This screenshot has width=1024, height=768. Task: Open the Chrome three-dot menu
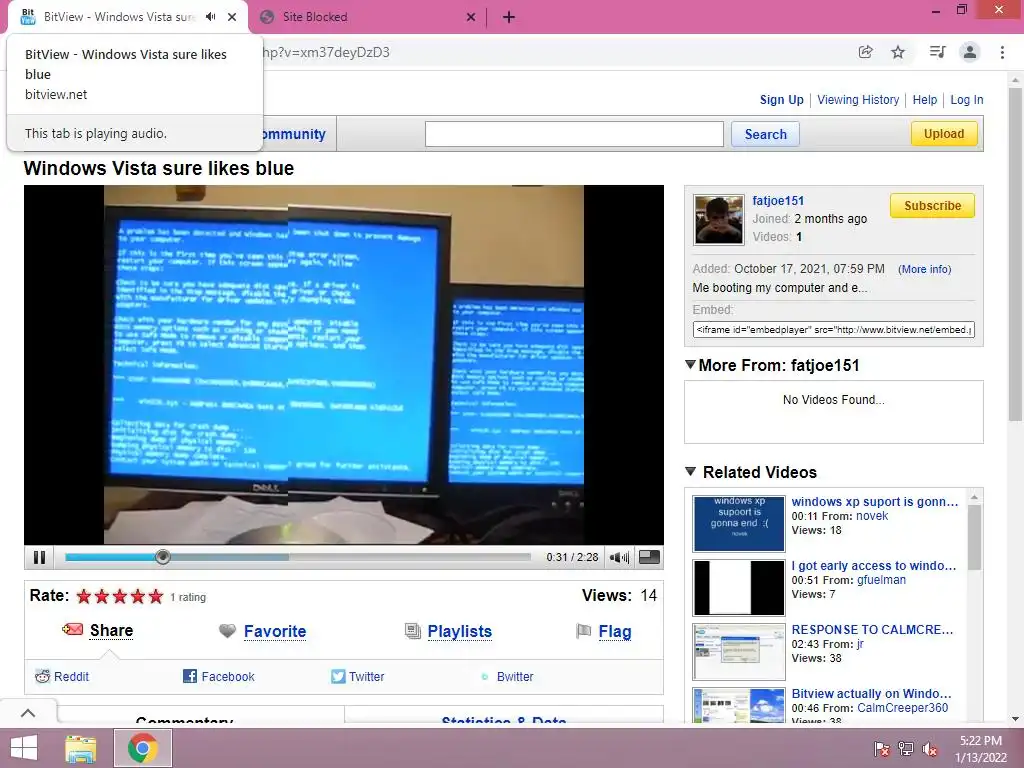[1002, 52]
